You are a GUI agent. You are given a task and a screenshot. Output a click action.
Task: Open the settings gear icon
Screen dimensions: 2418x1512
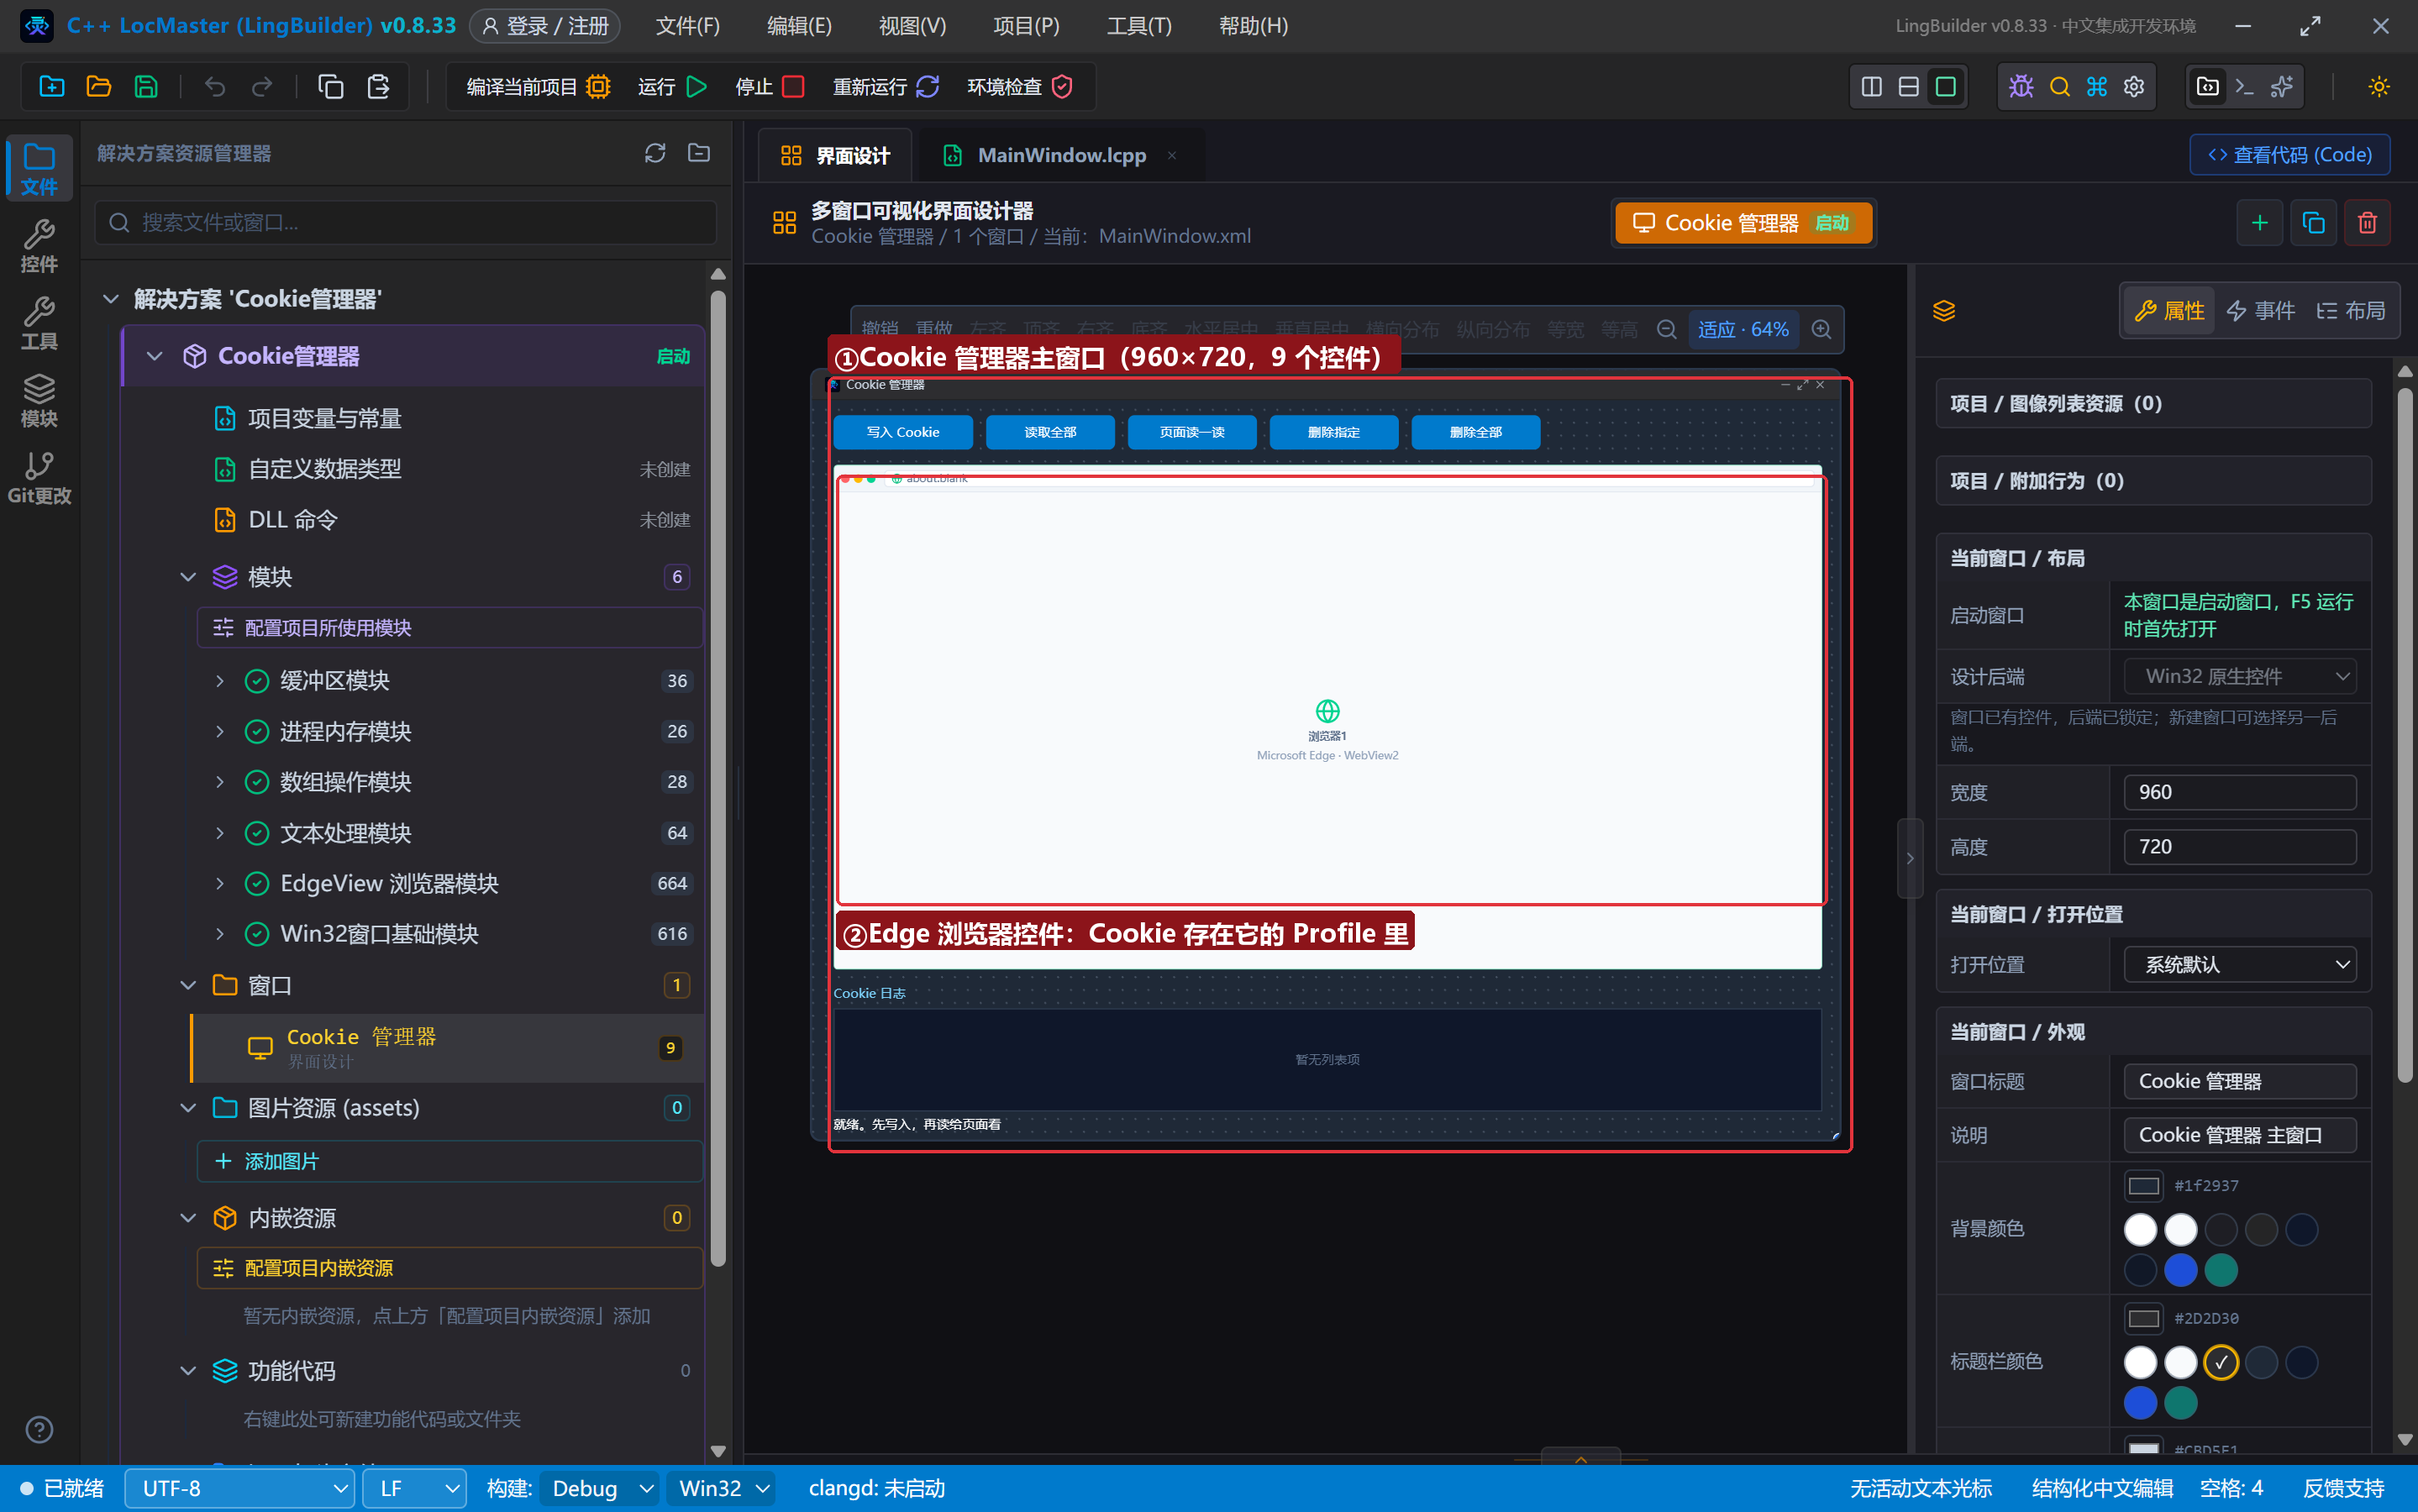click(x=2134, y=87)
